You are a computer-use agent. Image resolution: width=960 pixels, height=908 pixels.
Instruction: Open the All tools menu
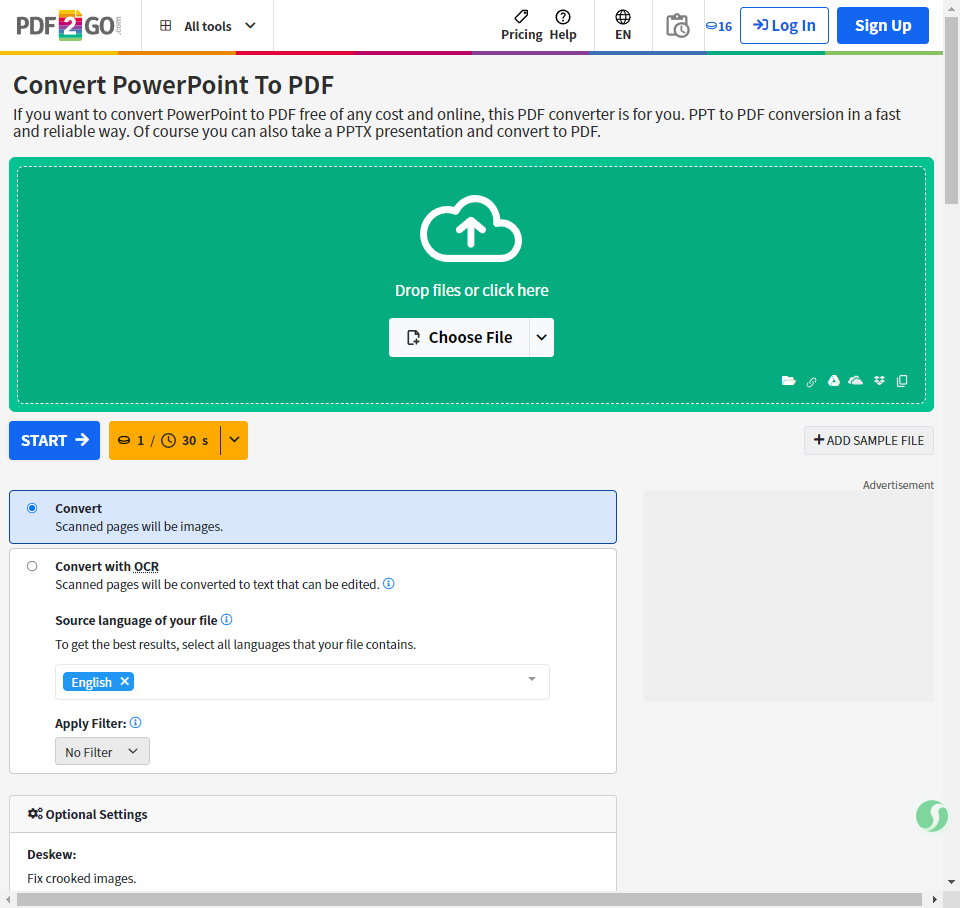(x=208, y=26)
